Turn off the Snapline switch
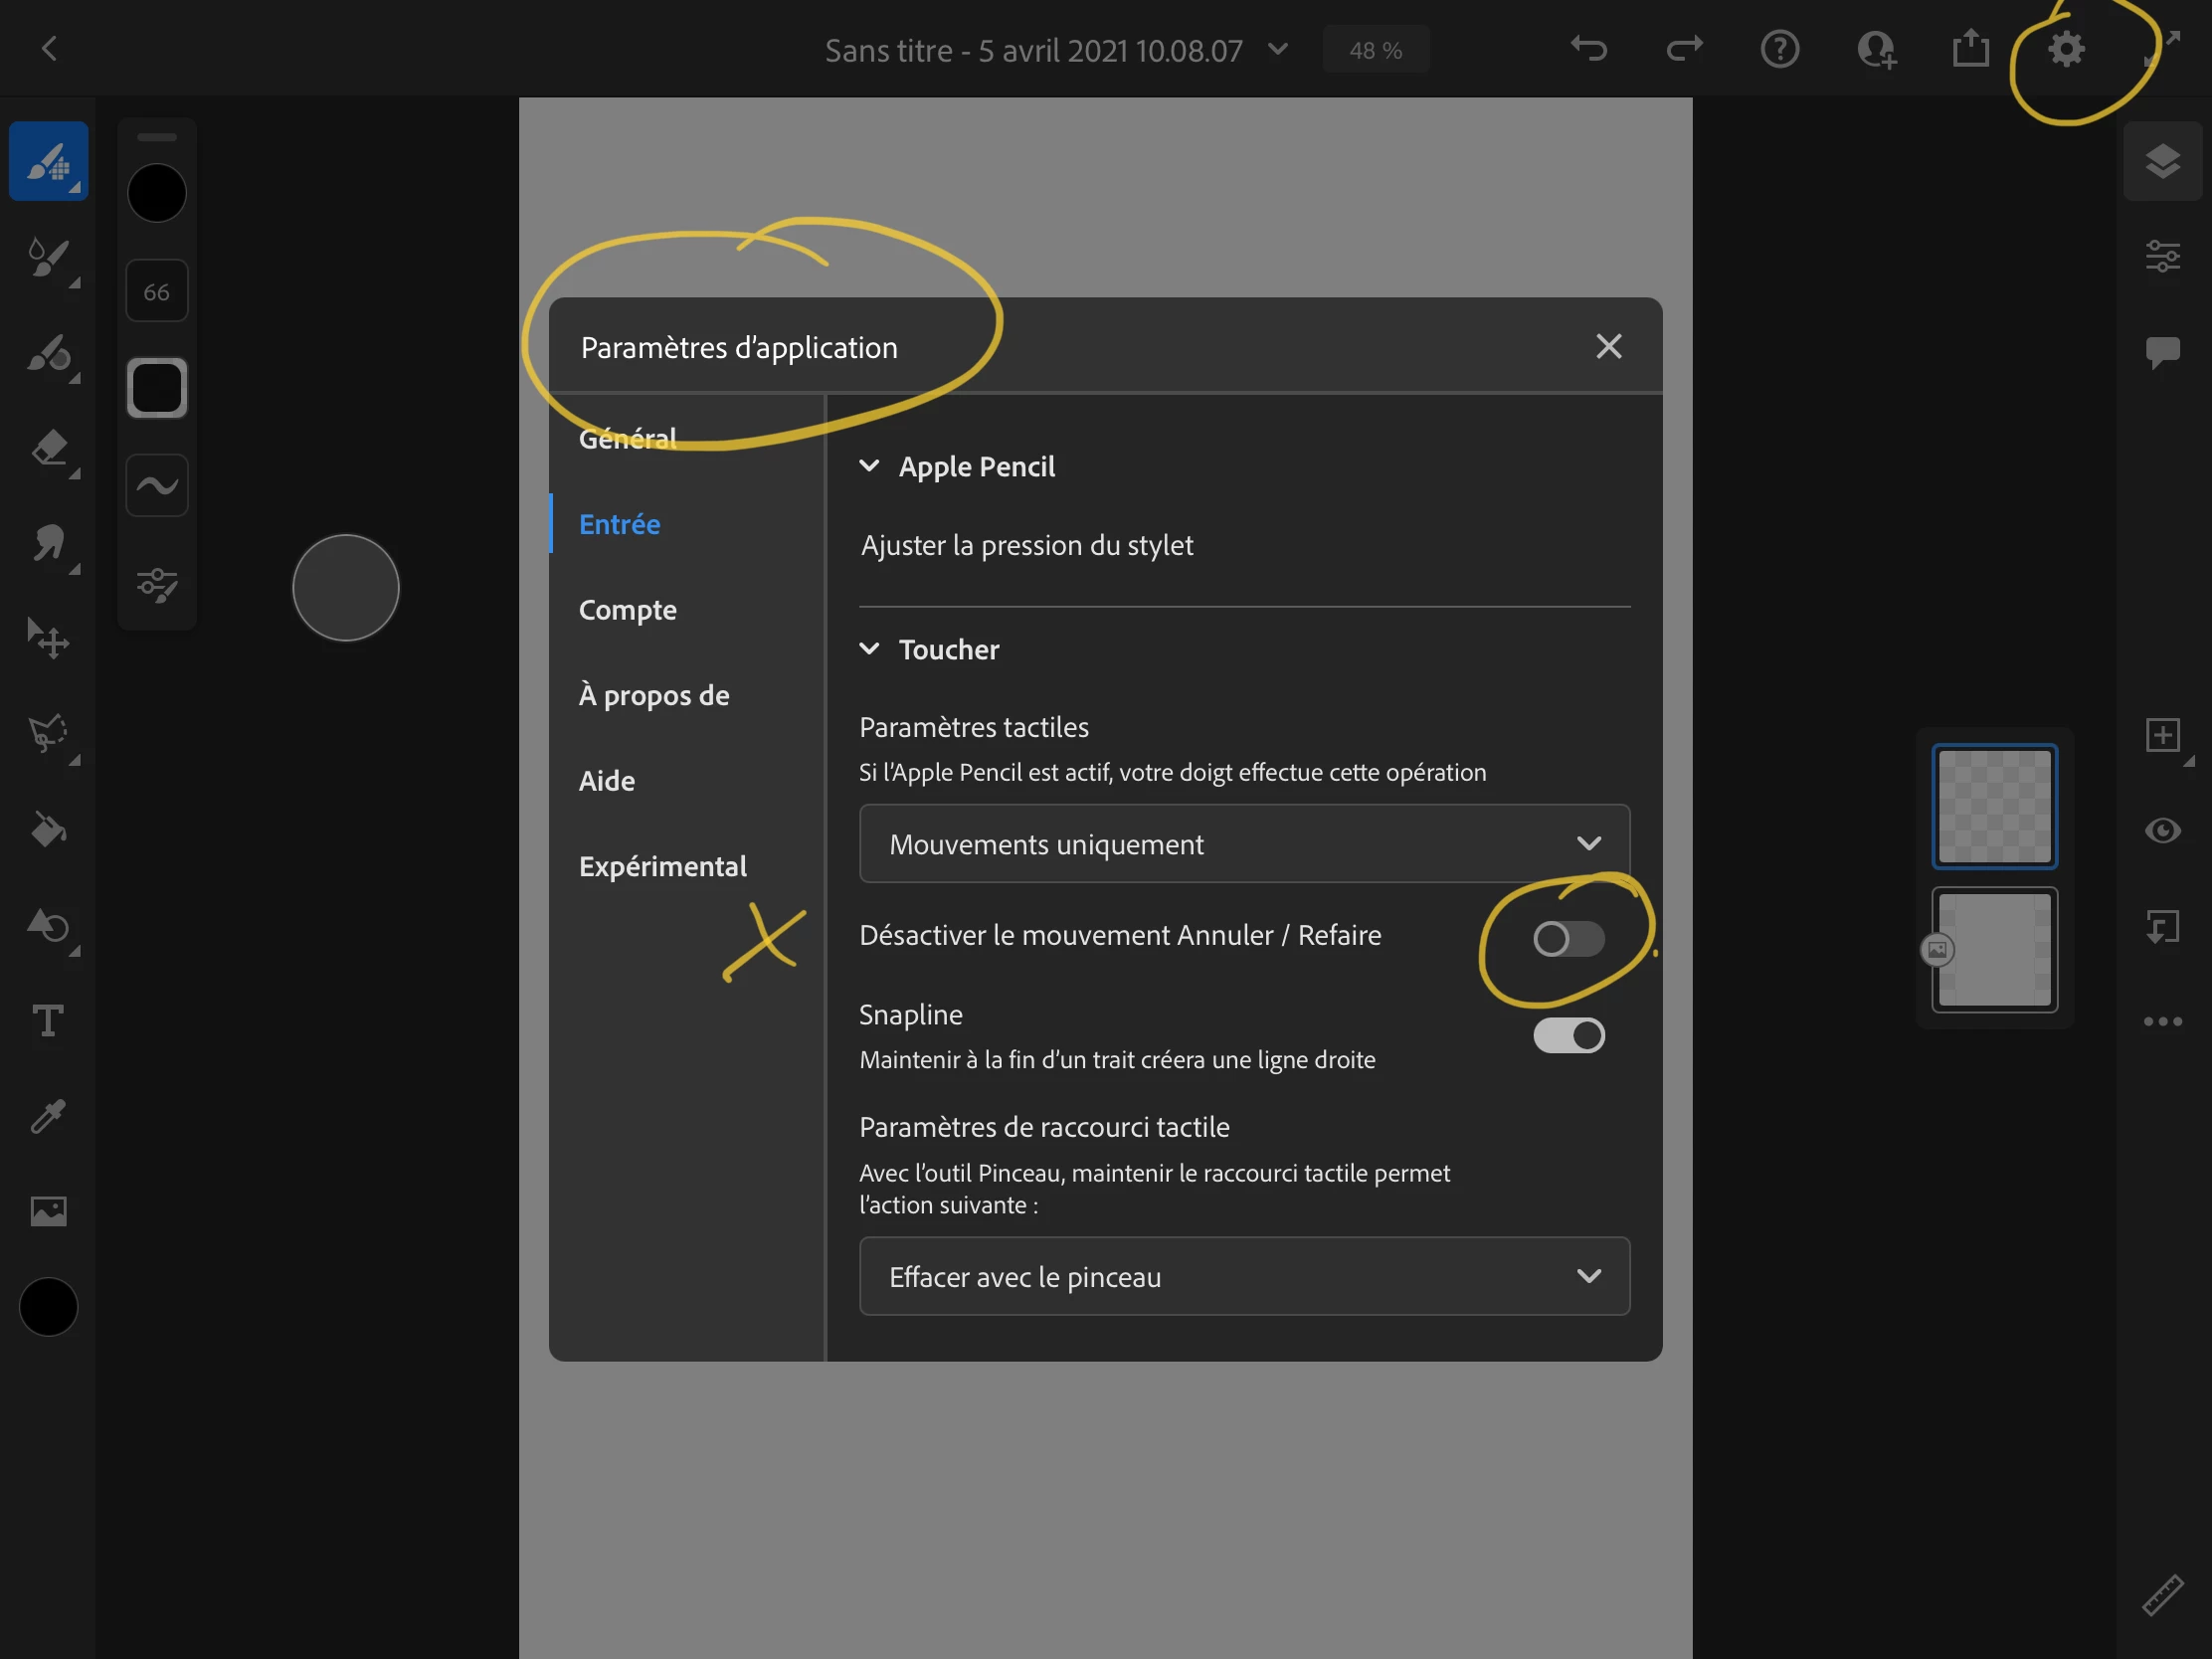Image resolution: width=2212 pixels, height=1659 pixels. (1568, 1035)
